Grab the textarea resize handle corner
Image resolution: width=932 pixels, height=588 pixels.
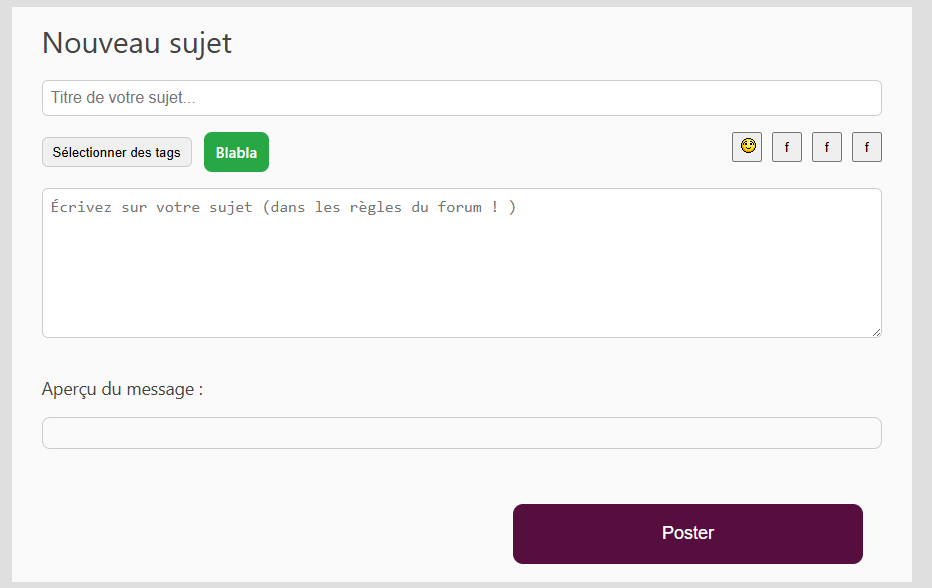(876, 332)
